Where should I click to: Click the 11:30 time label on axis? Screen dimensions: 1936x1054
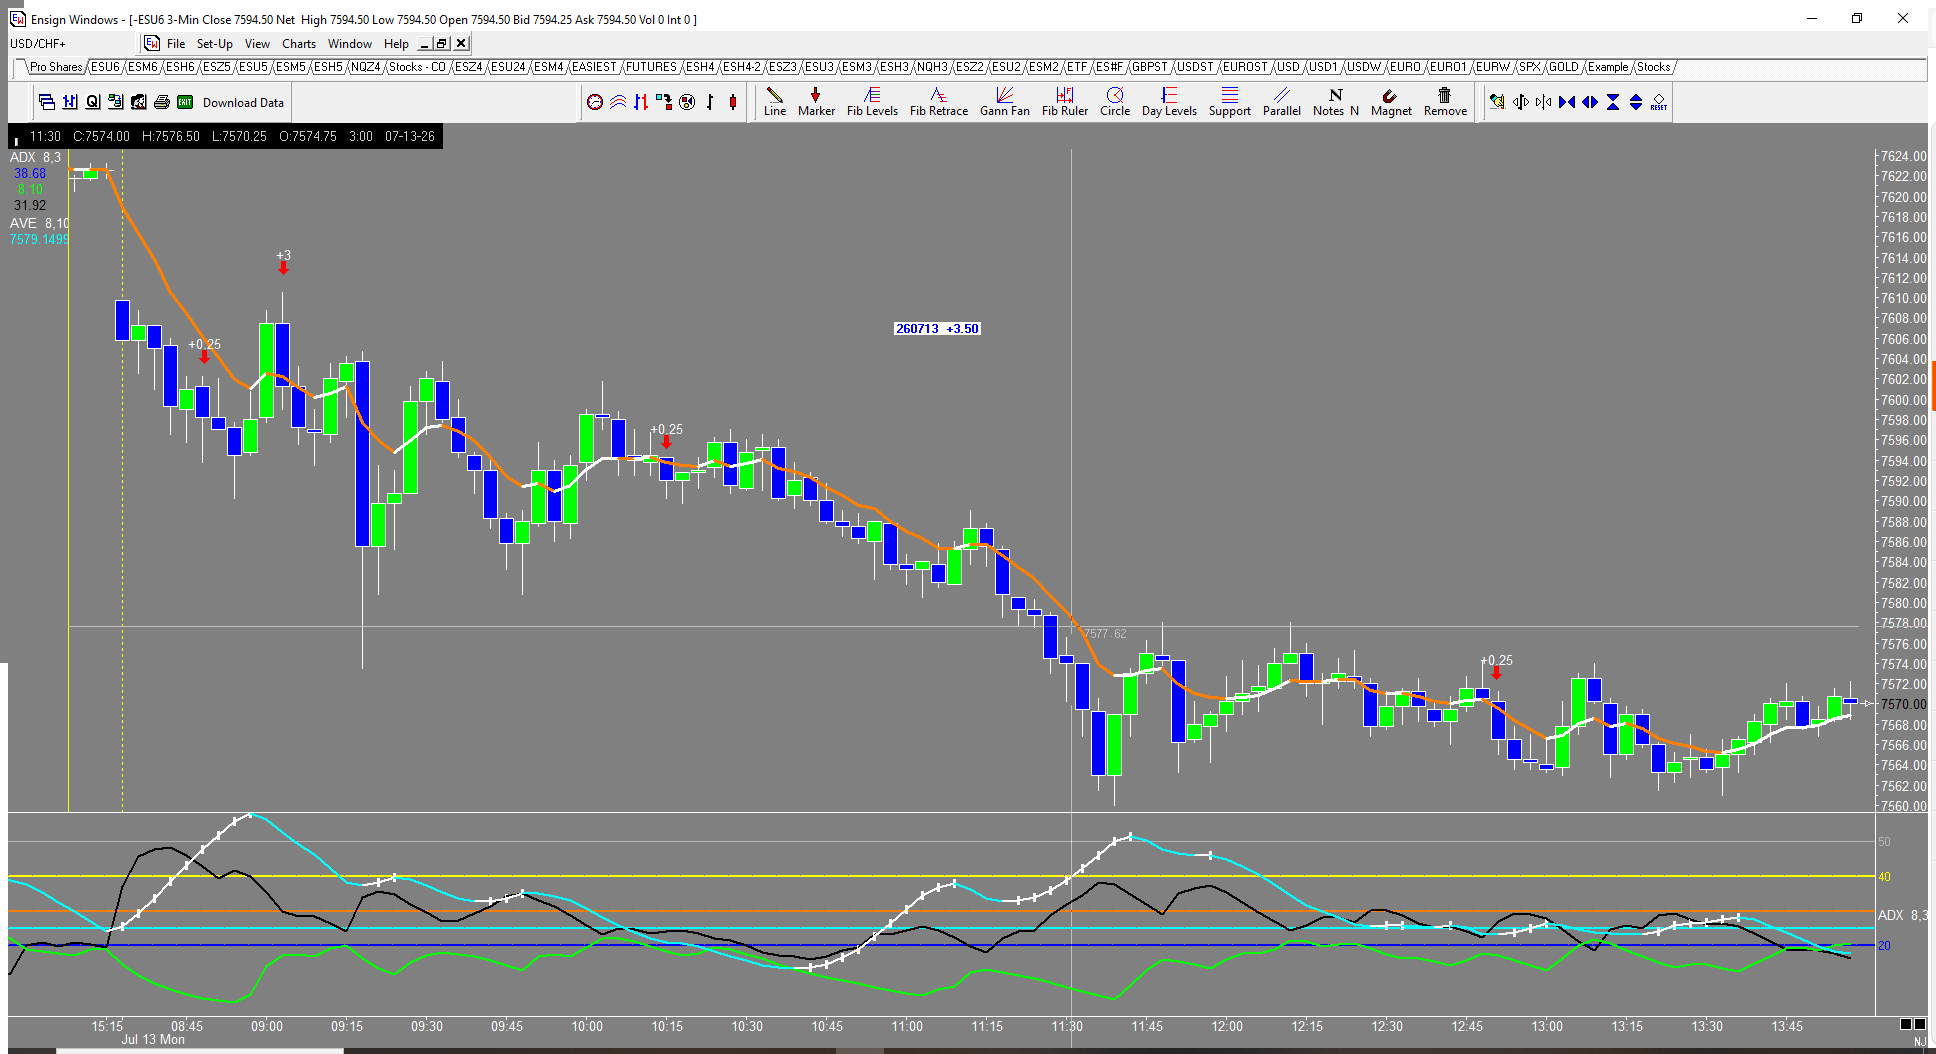(x=1067, y=1026)
